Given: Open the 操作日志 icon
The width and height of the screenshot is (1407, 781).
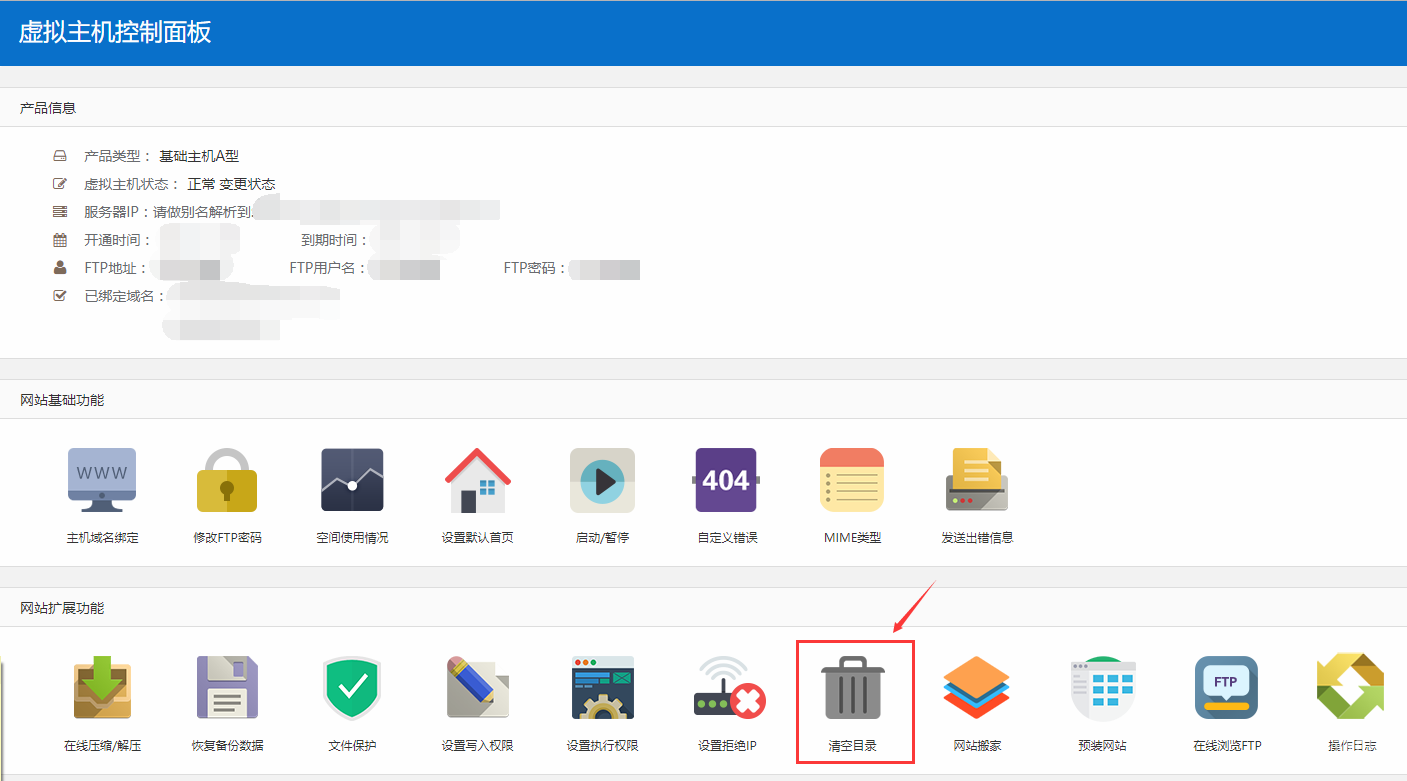Looking at the screenshot, I should (1351, 688).
